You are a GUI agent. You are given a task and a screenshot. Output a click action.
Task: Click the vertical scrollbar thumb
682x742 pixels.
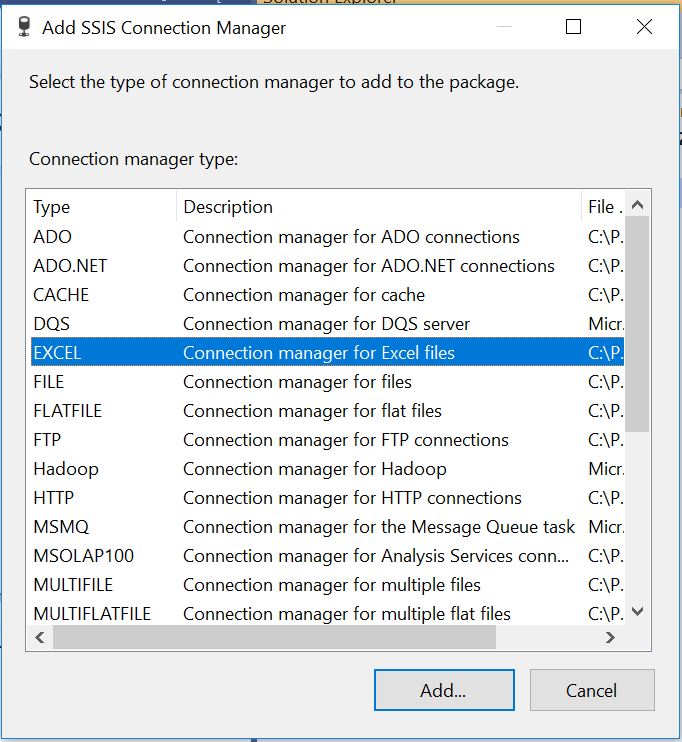click(x=637, y=324)
